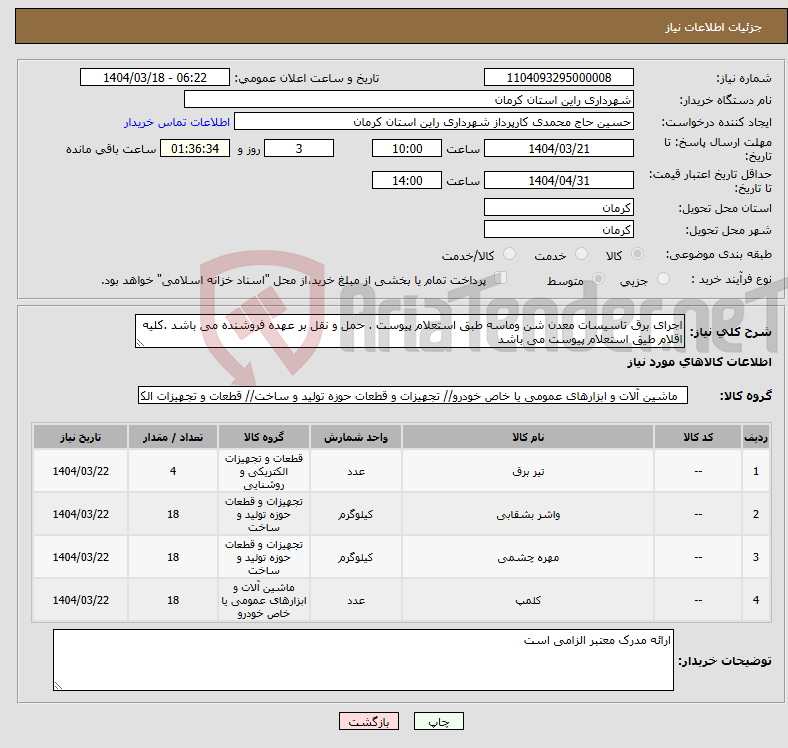Screen dimensions: 788x748
Task: Open اطلاعات تماس خریدار link
Action: point(177,122)
